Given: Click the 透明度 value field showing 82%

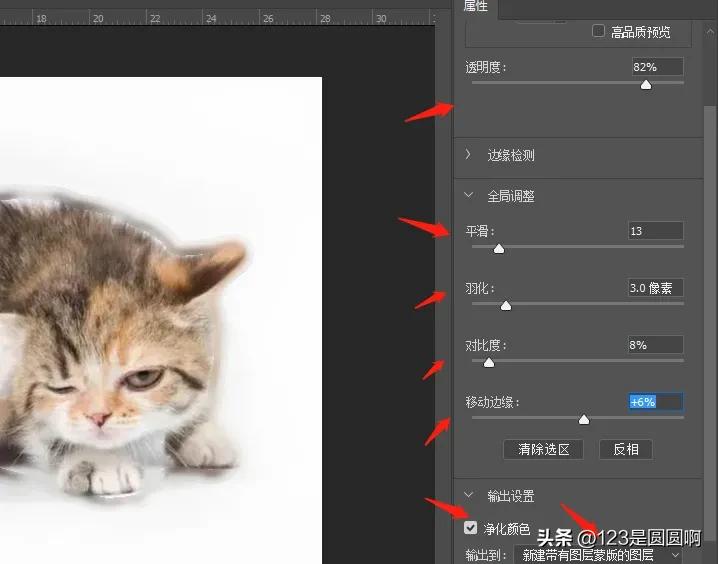Looking at the screenshot, I should 658,67.
